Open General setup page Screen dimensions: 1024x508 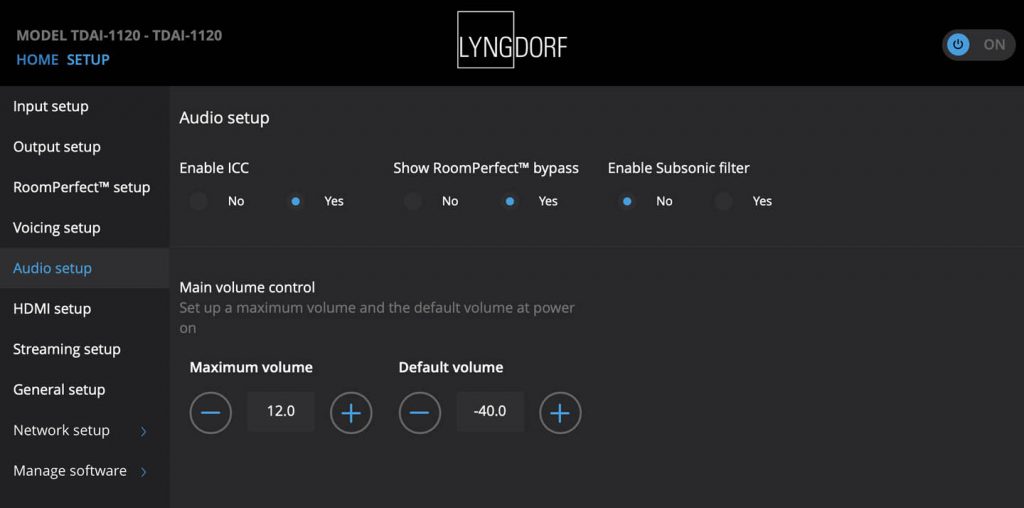[x=84, y=390]
